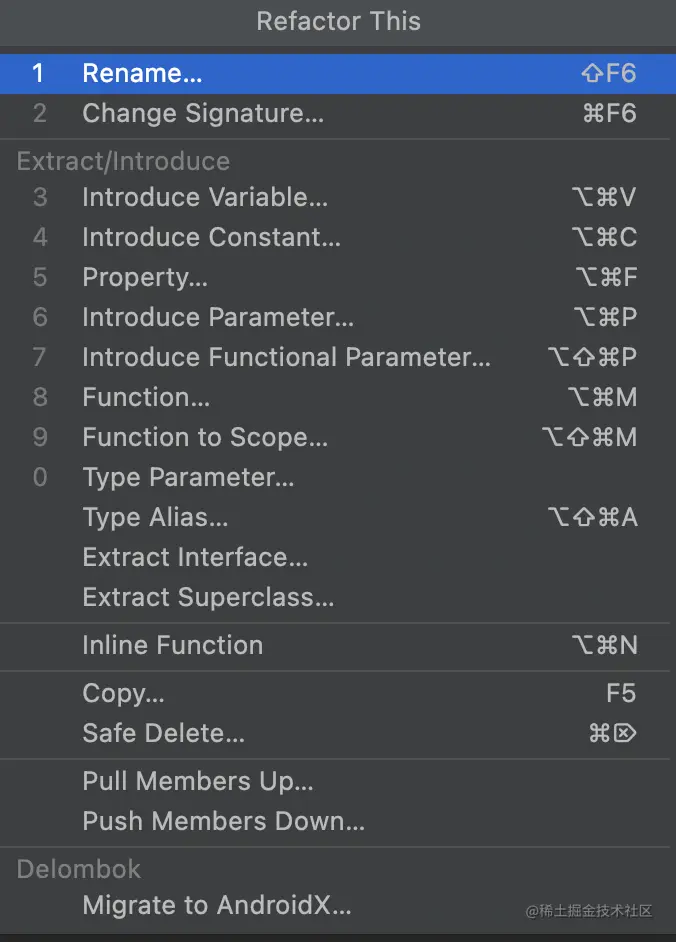Select Inline Function from the menu
Viewport: 676px width, 942px height.
coord(172,645)
